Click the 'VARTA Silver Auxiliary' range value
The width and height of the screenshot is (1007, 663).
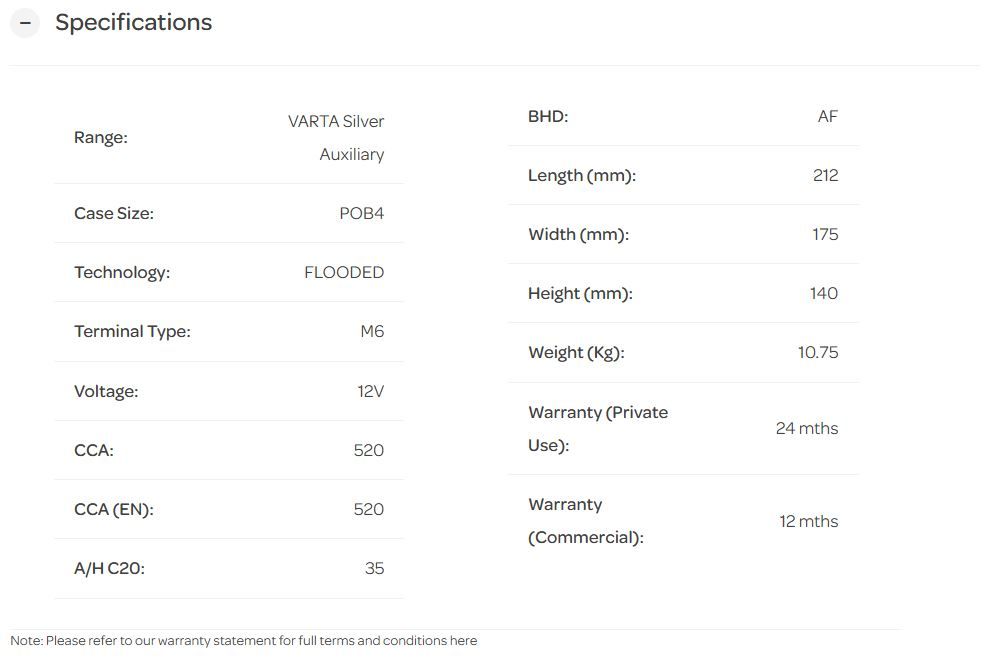337,137
